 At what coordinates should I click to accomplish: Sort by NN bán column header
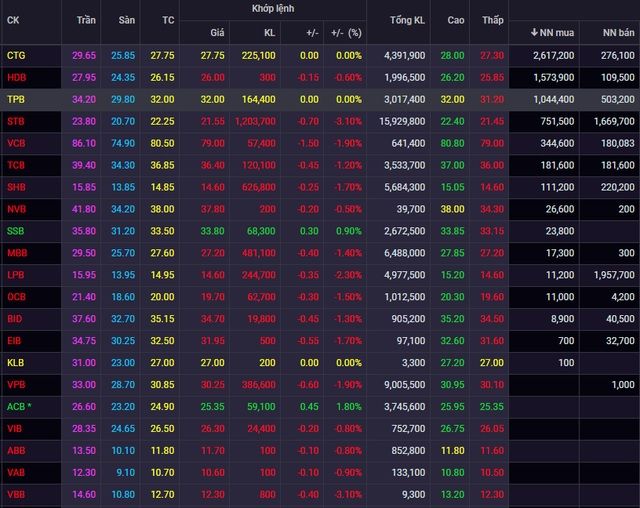pyautogui.click(x=618, y=33)
